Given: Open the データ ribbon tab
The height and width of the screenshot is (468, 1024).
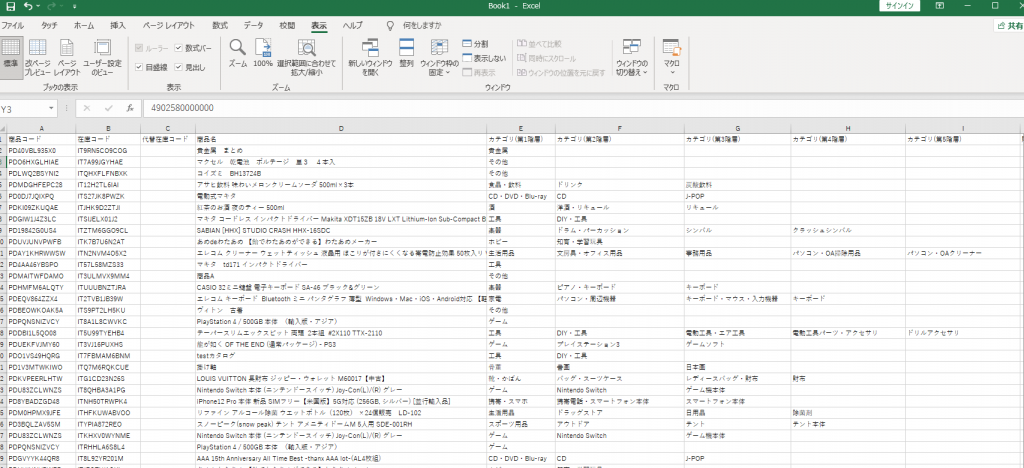Looking at the screenshot, I should click(254, 24).
